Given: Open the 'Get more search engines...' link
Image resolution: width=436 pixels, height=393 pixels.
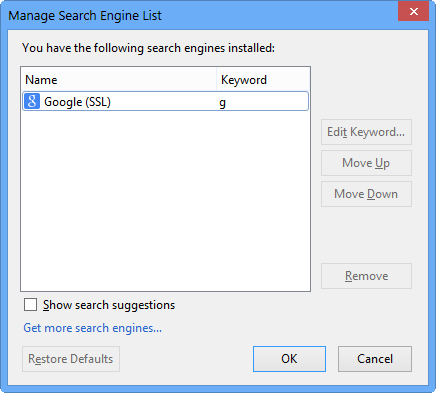Looking at the screenshot, I should tap(92, 328).
